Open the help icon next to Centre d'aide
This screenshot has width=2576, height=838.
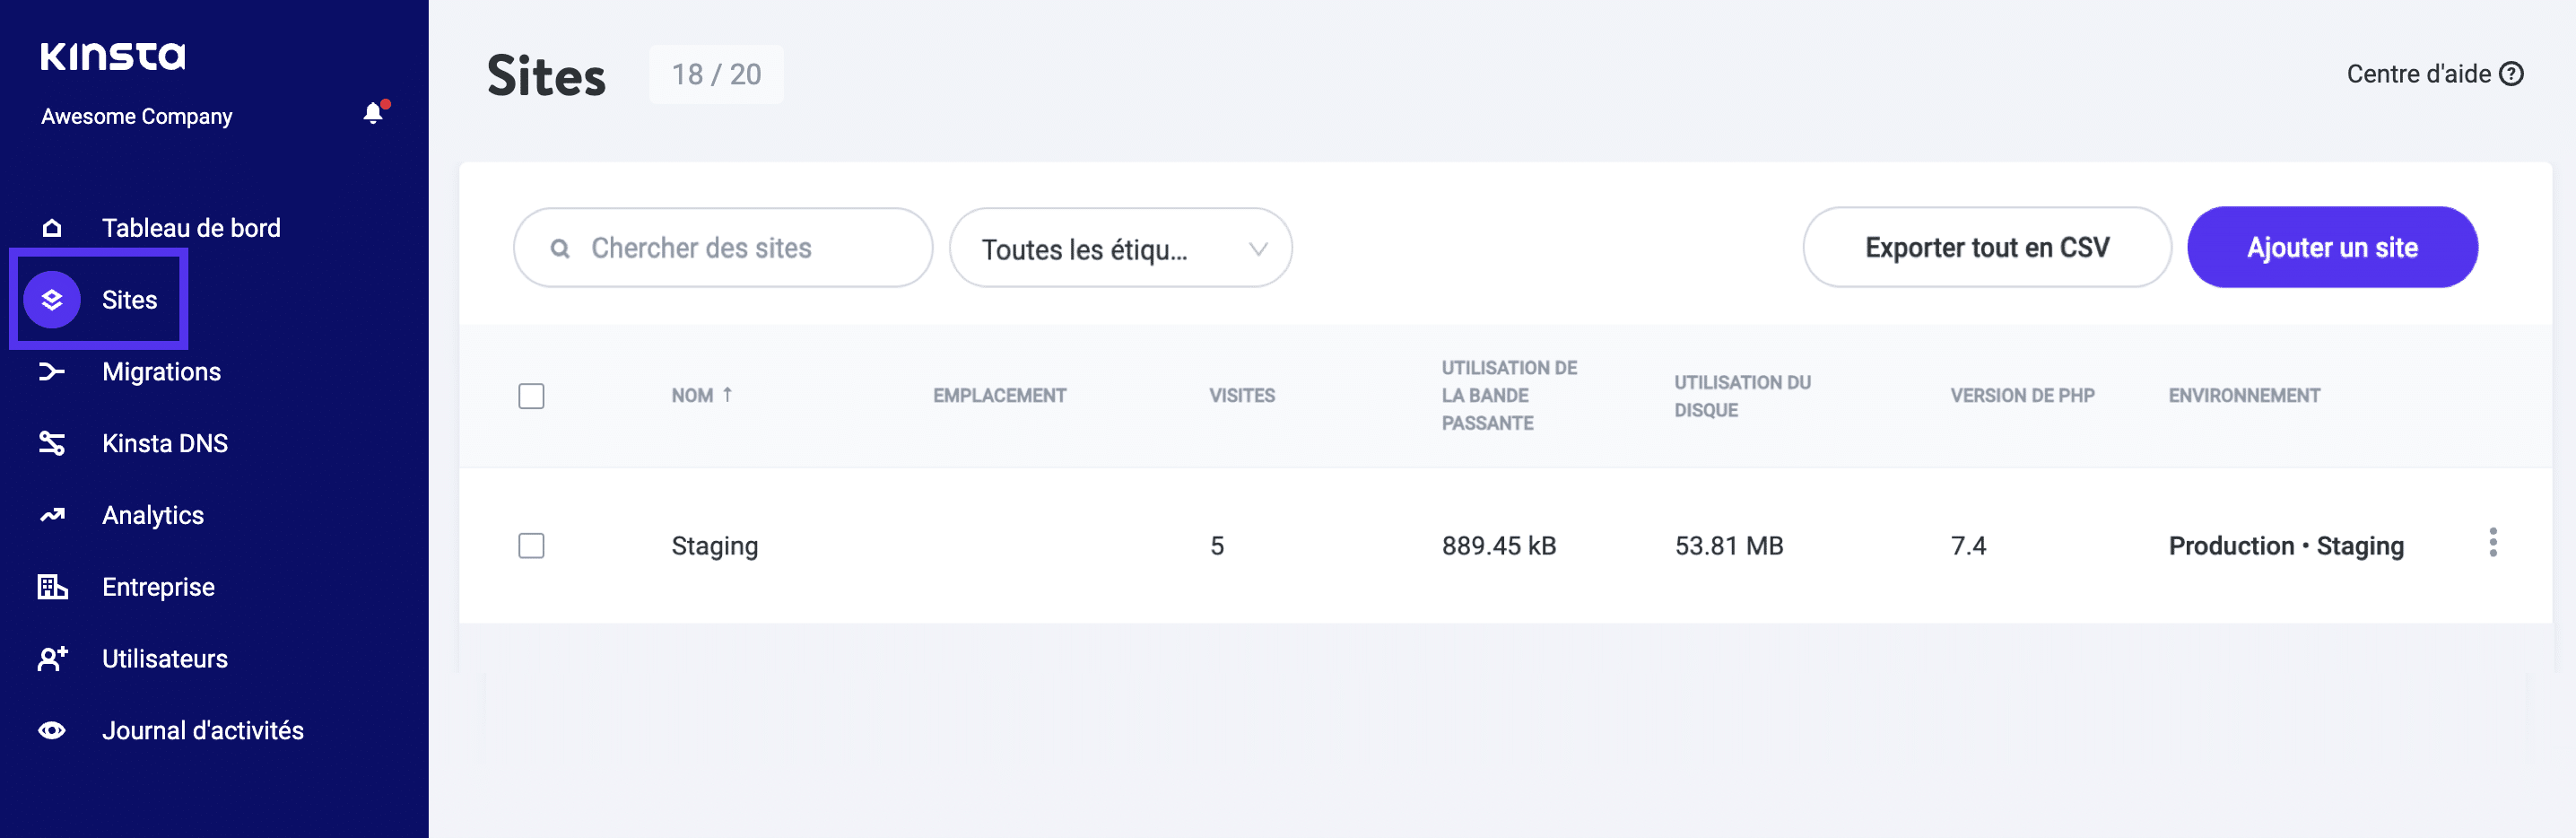pos(2516,73)
